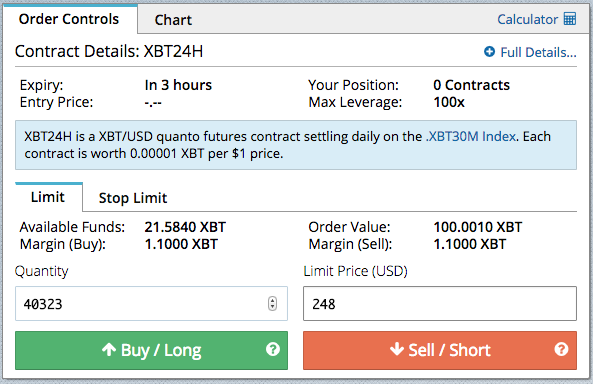Select the Limit order tab
Screen dimensions: 593x384
point(48,197)
